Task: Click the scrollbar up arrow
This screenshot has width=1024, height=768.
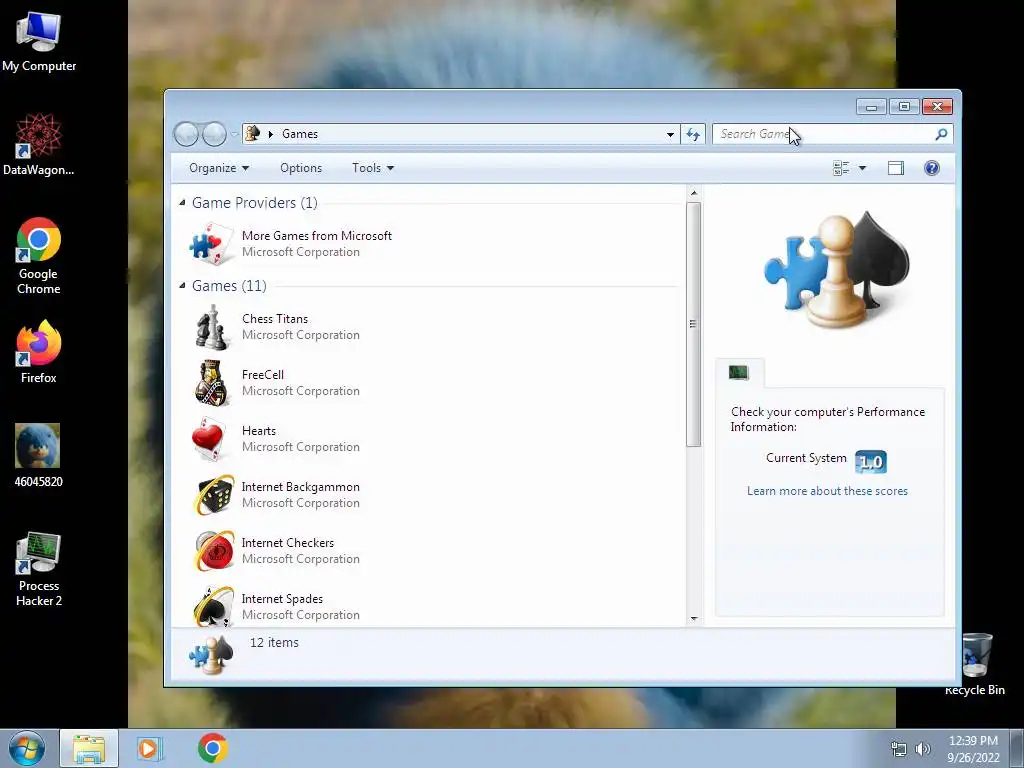Action: [694, 193]
